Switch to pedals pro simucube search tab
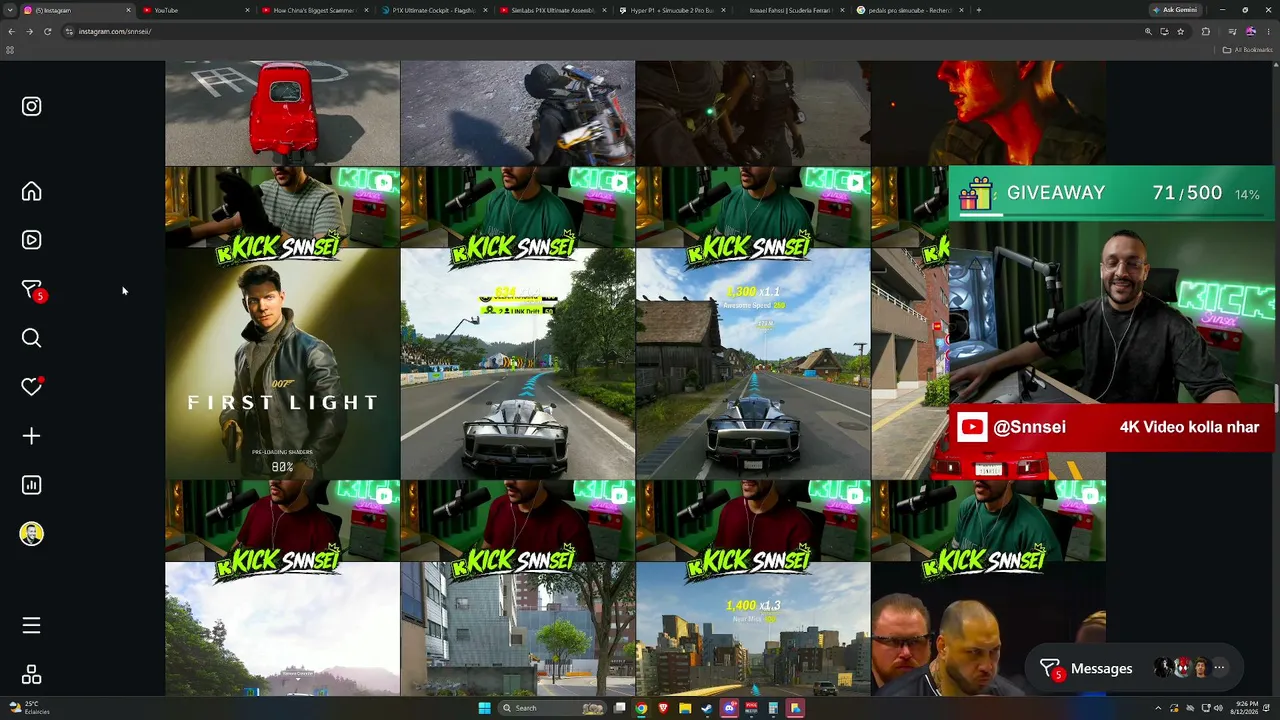Viewport: 1280px width, 720px height. pyautogui.click(x=908, y=10)
